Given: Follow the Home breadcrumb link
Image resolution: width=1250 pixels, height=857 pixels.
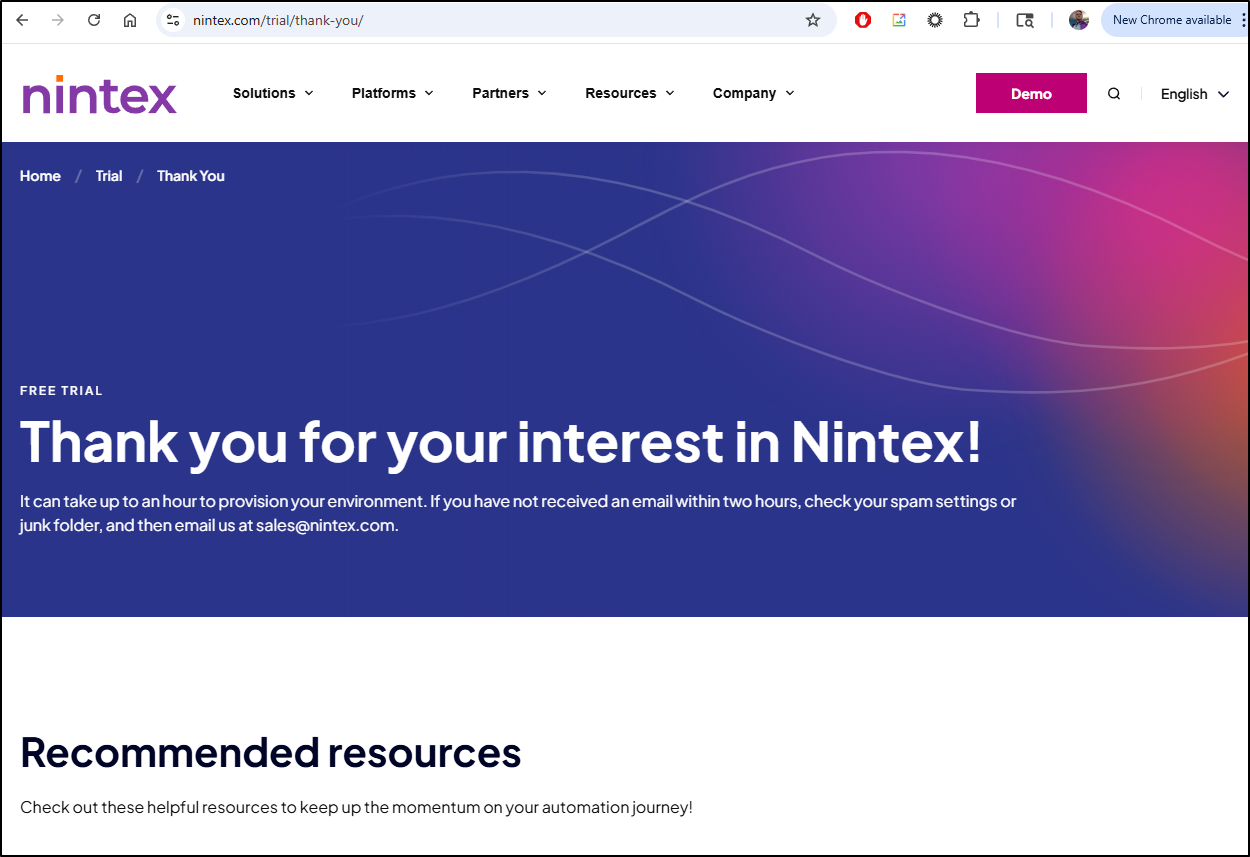Looking at the screenshot, I should (40, 176).
